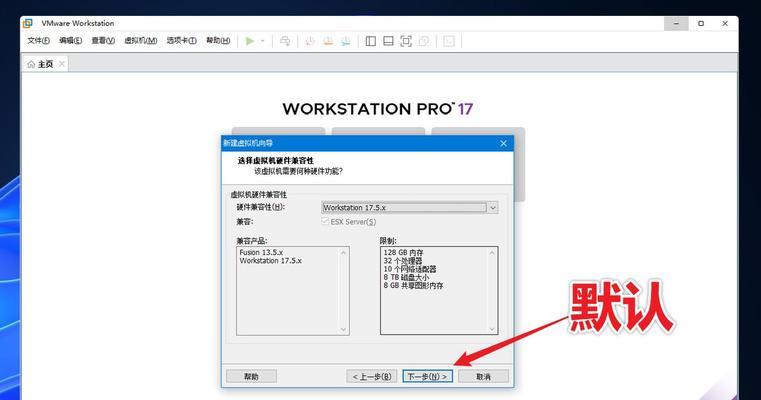Click the 32 个处理器 limit entry
The image size is (761, 400).
click(403, 261)
